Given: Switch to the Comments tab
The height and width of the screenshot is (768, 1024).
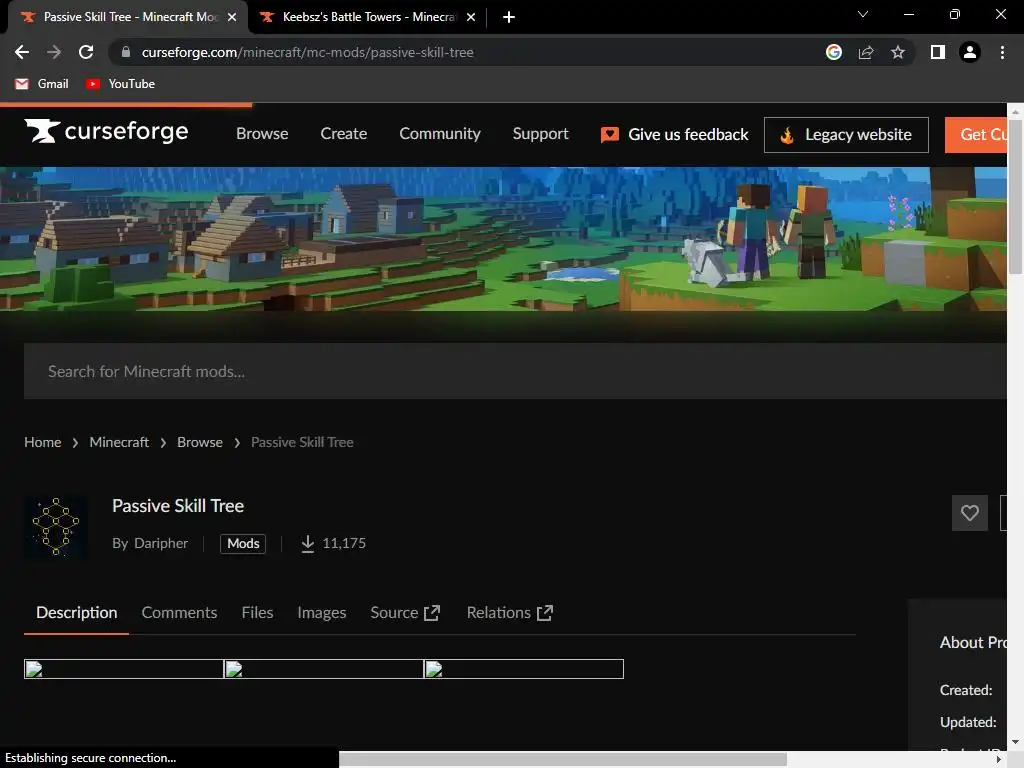Looking at the screenshot, I should pyautogui.click(x=179, y=613).
